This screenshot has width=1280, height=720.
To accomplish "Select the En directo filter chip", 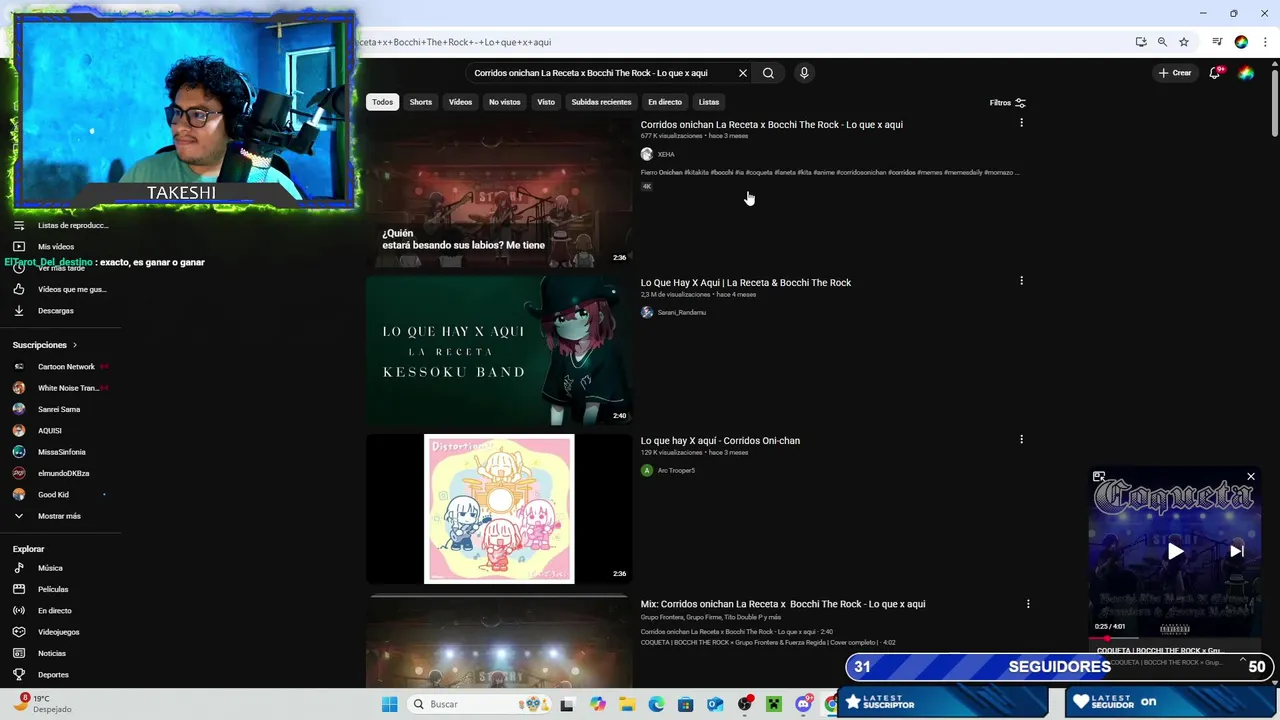I will [x=665, y=102].
